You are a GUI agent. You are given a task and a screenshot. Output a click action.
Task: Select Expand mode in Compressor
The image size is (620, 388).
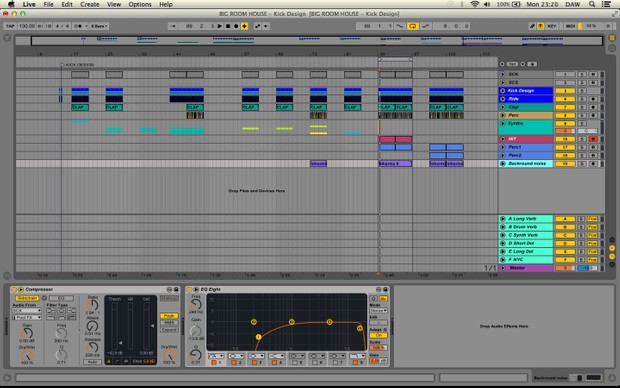click(169, 329)
